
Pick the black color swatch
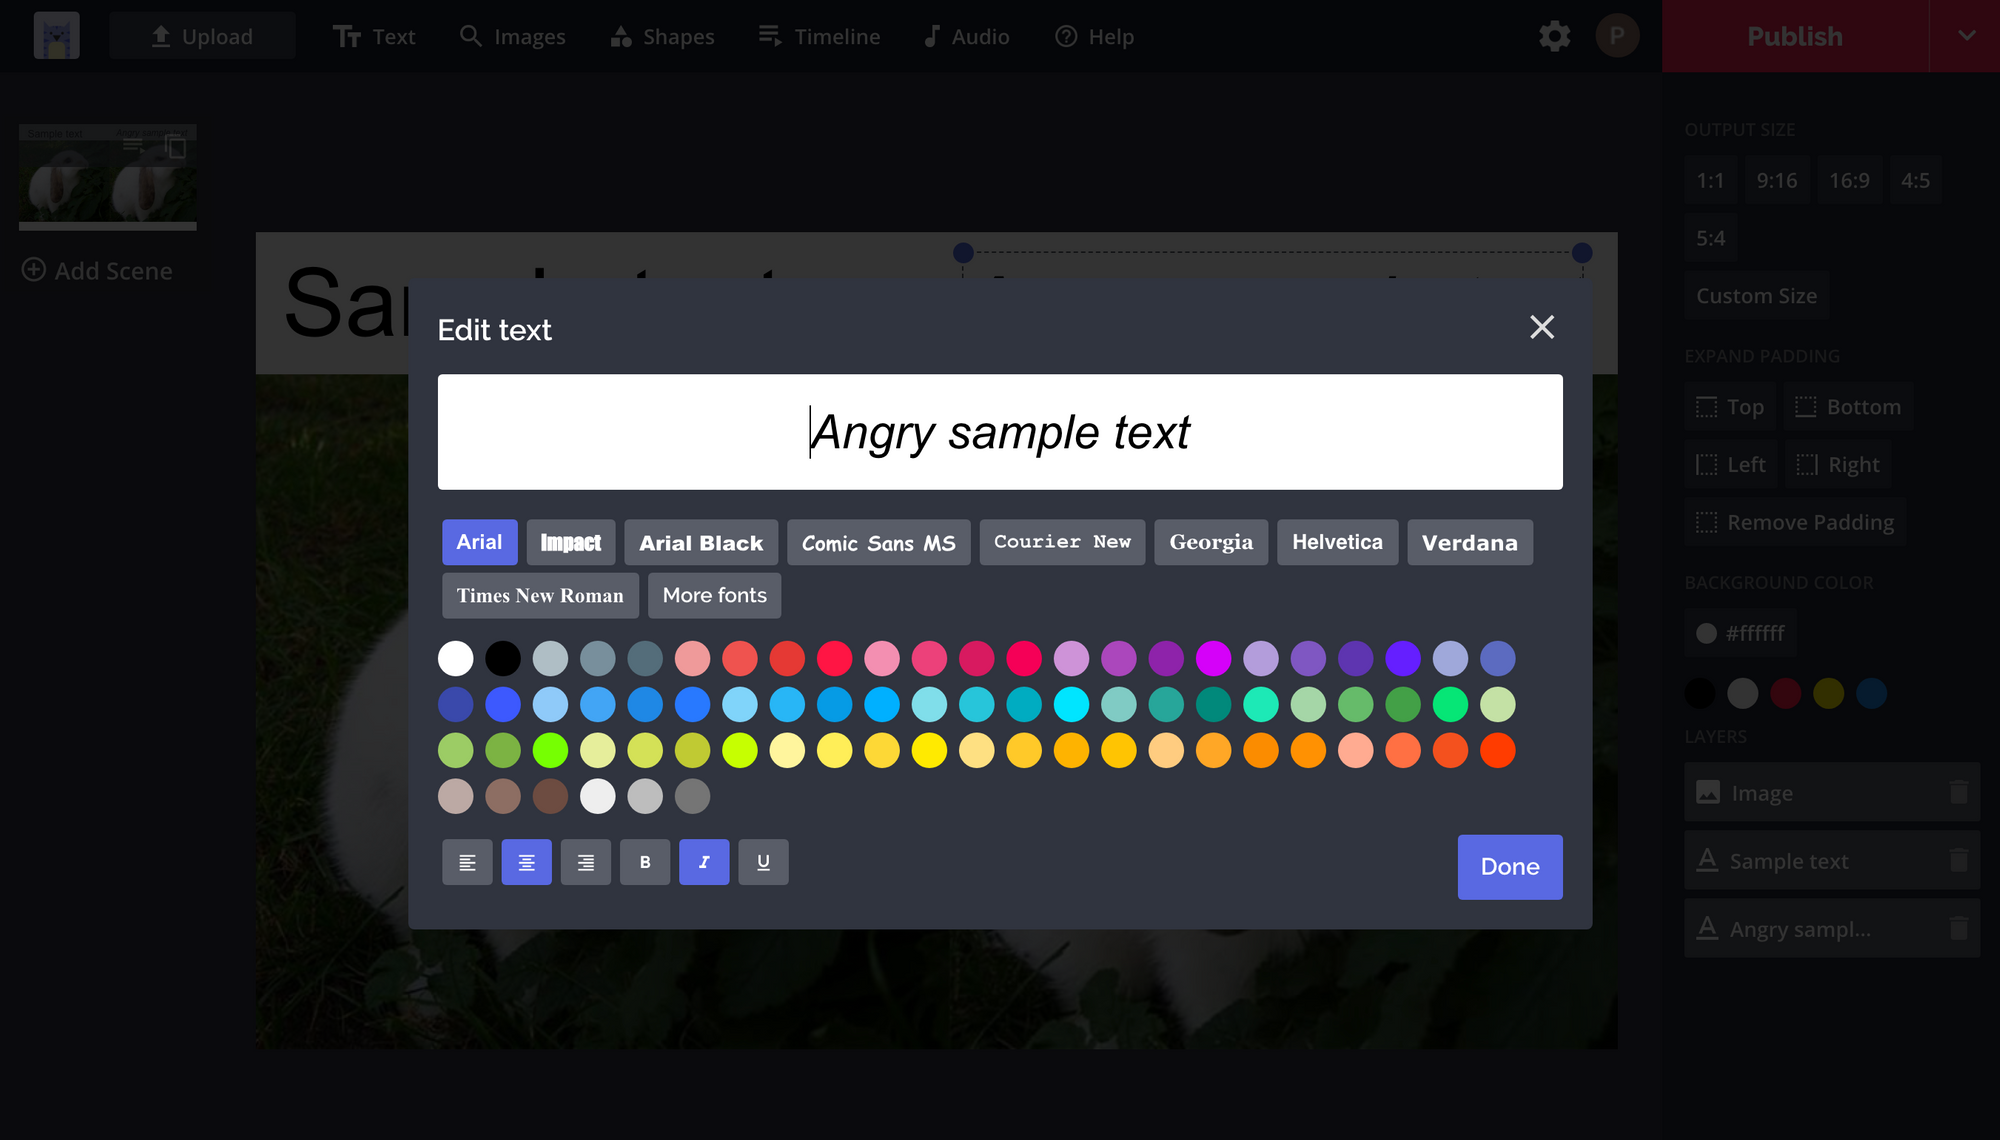(x=503, y=658)
